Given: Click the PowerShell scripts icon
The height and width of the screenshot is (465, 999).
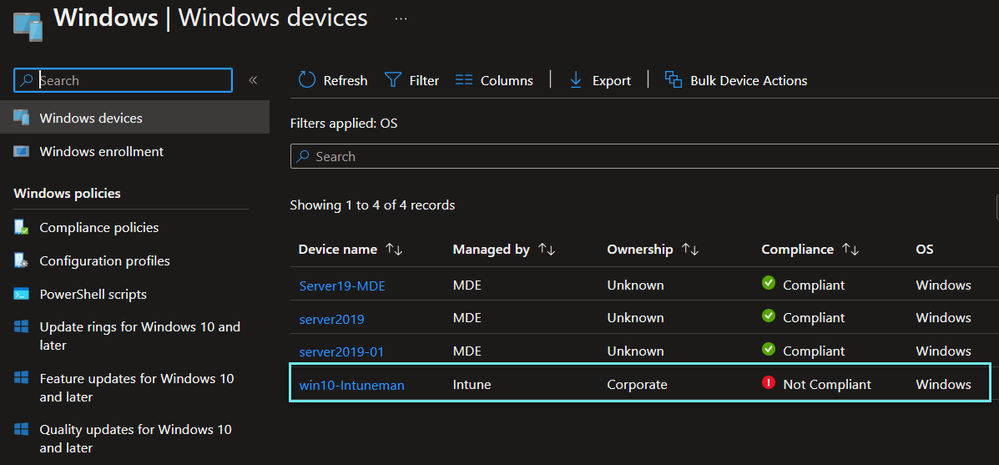Looking at the screenshot, I should point(21,294).
